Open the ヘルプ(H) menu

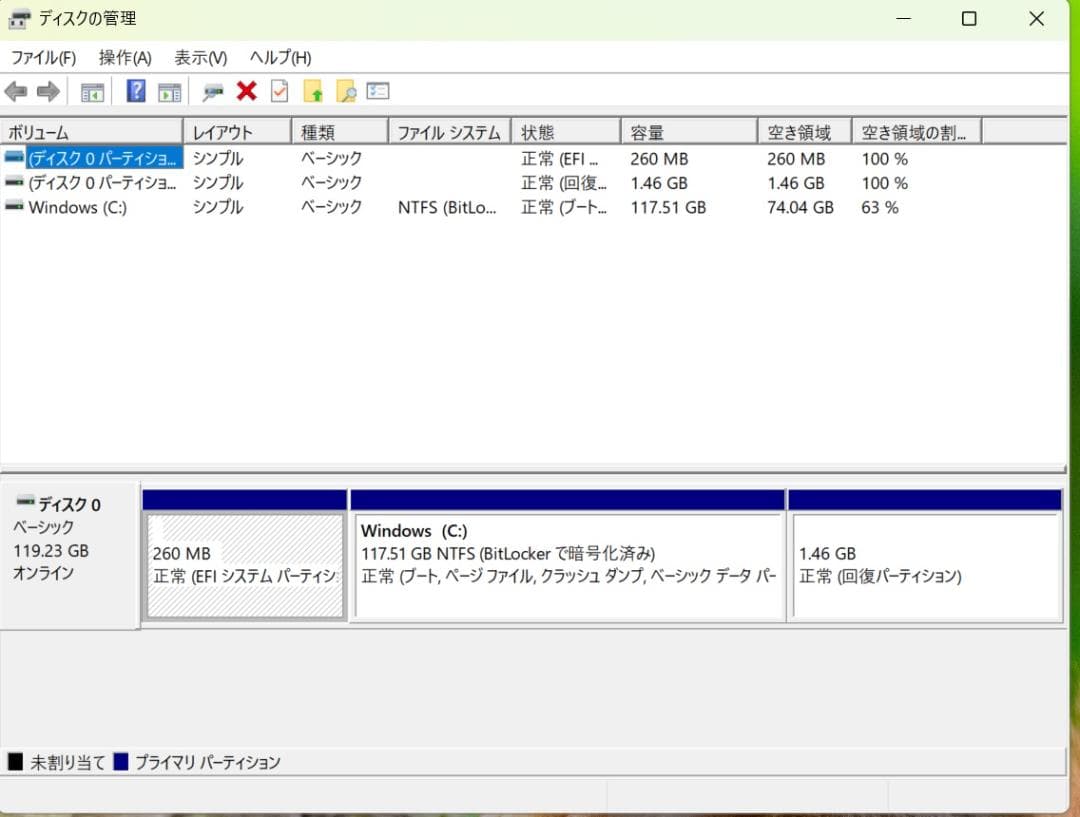[280, 57]
